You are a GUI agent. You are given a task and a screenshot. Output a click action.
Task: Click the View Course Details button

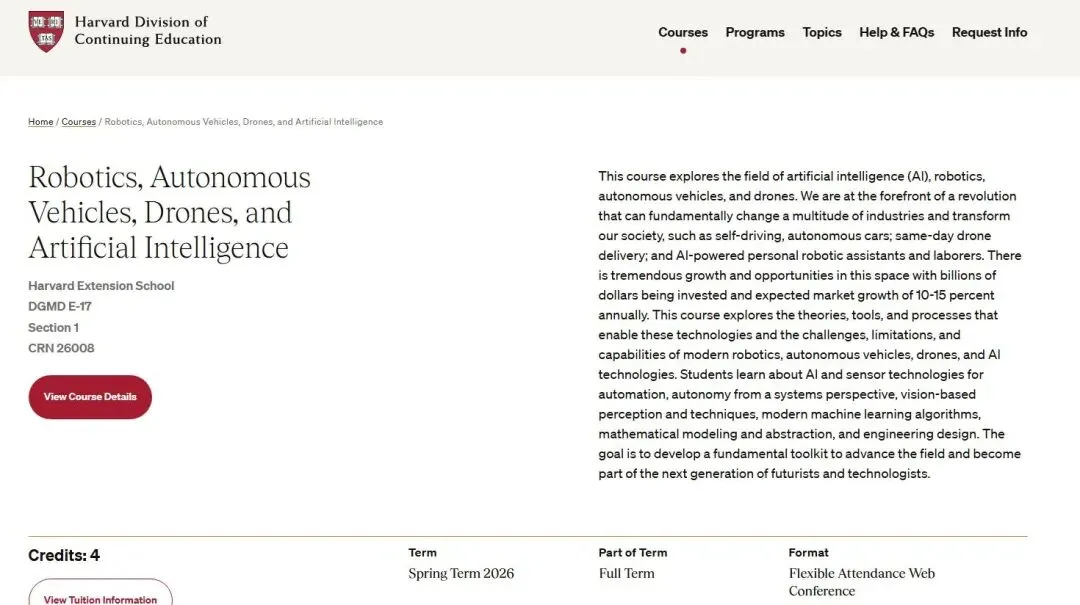coord(90,397)
